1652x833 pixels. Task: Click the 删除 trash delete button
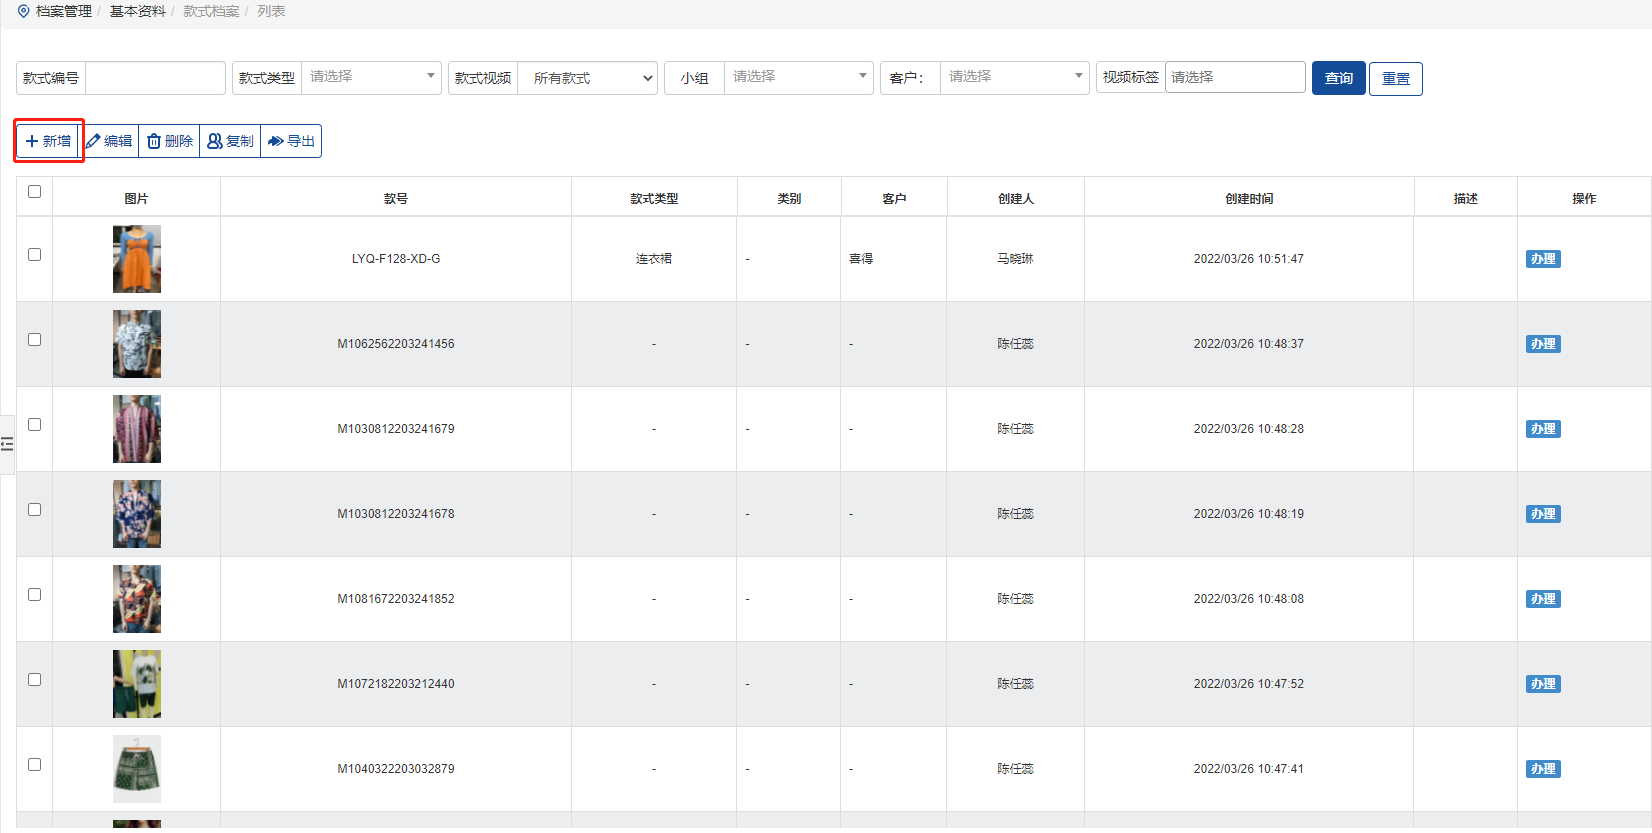(x=170, y=141)
